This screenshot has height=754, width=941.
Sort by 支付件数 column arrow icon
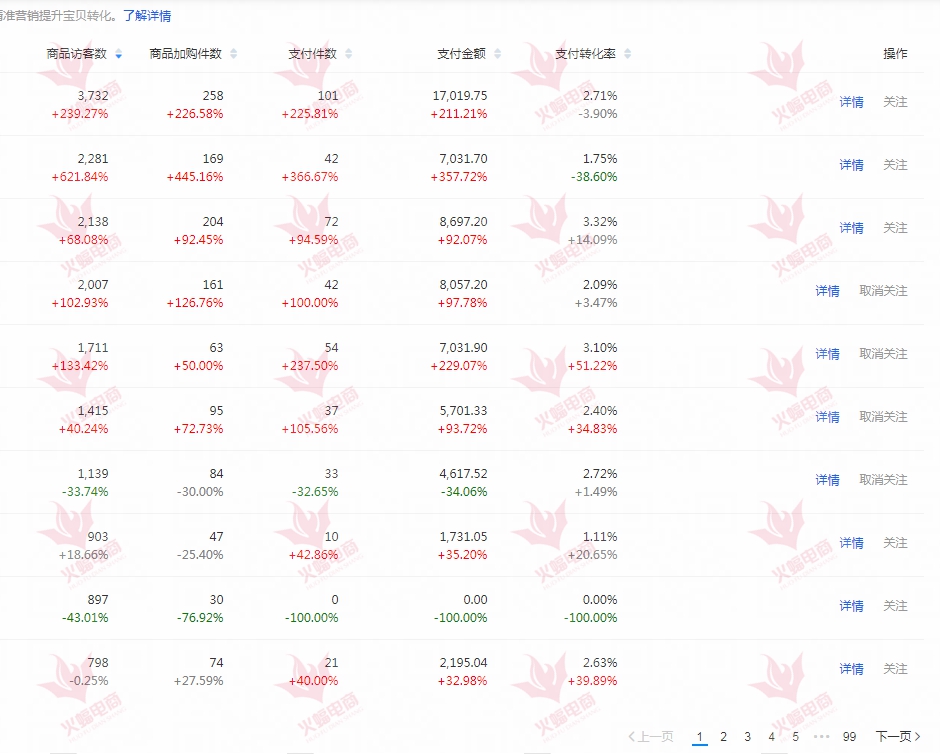pyautogui.click(x=347, y=54)
